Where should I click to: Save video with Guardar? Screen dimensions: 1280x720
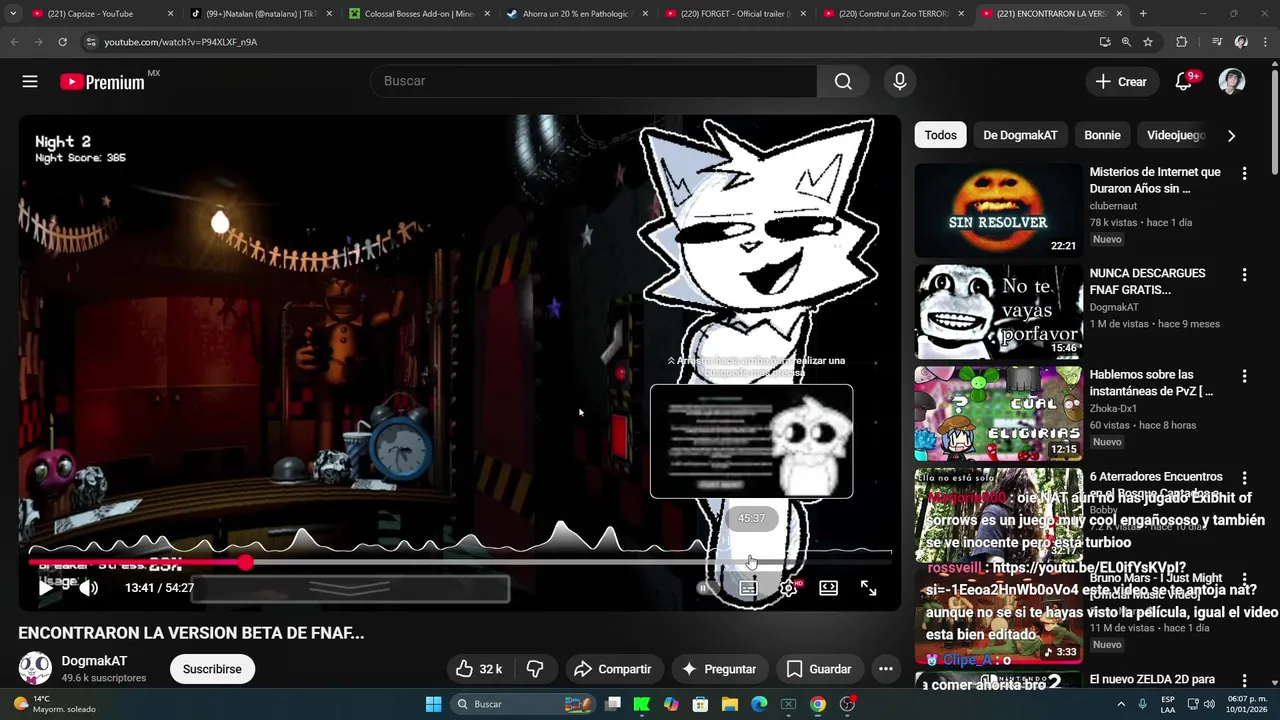pos(819,669)
